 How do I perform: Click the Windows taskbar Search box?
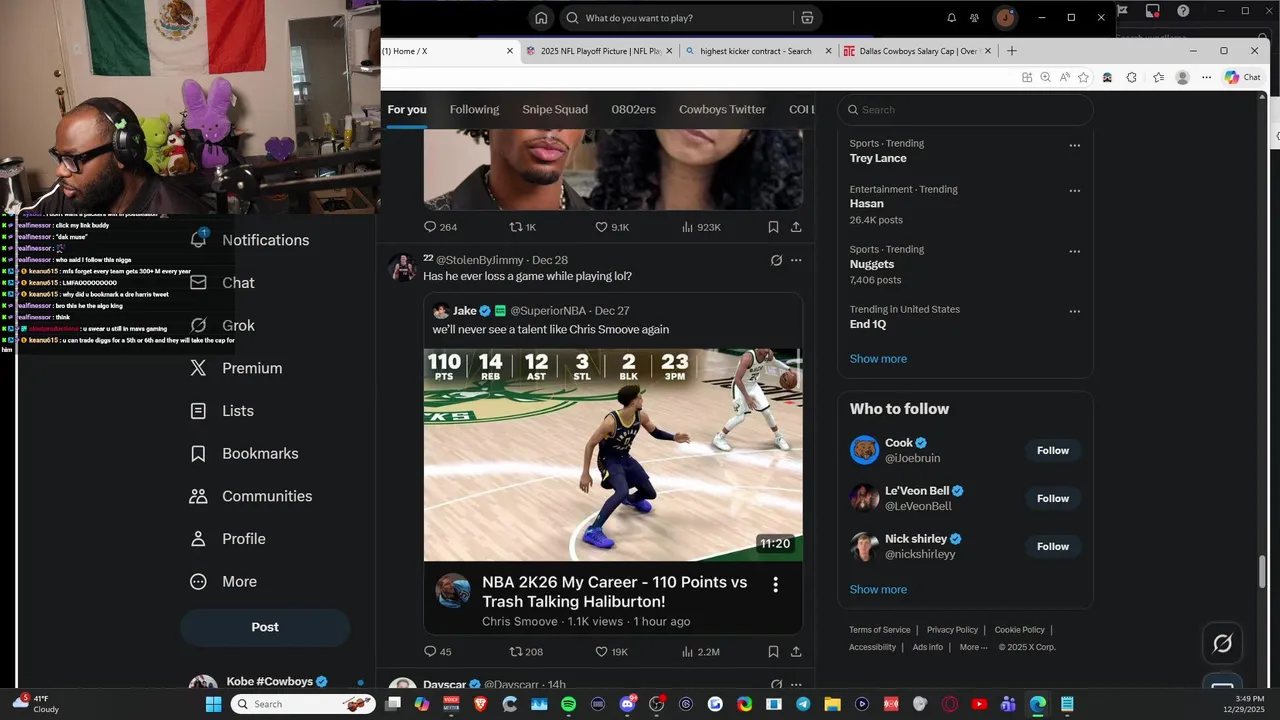coord(305,704)
